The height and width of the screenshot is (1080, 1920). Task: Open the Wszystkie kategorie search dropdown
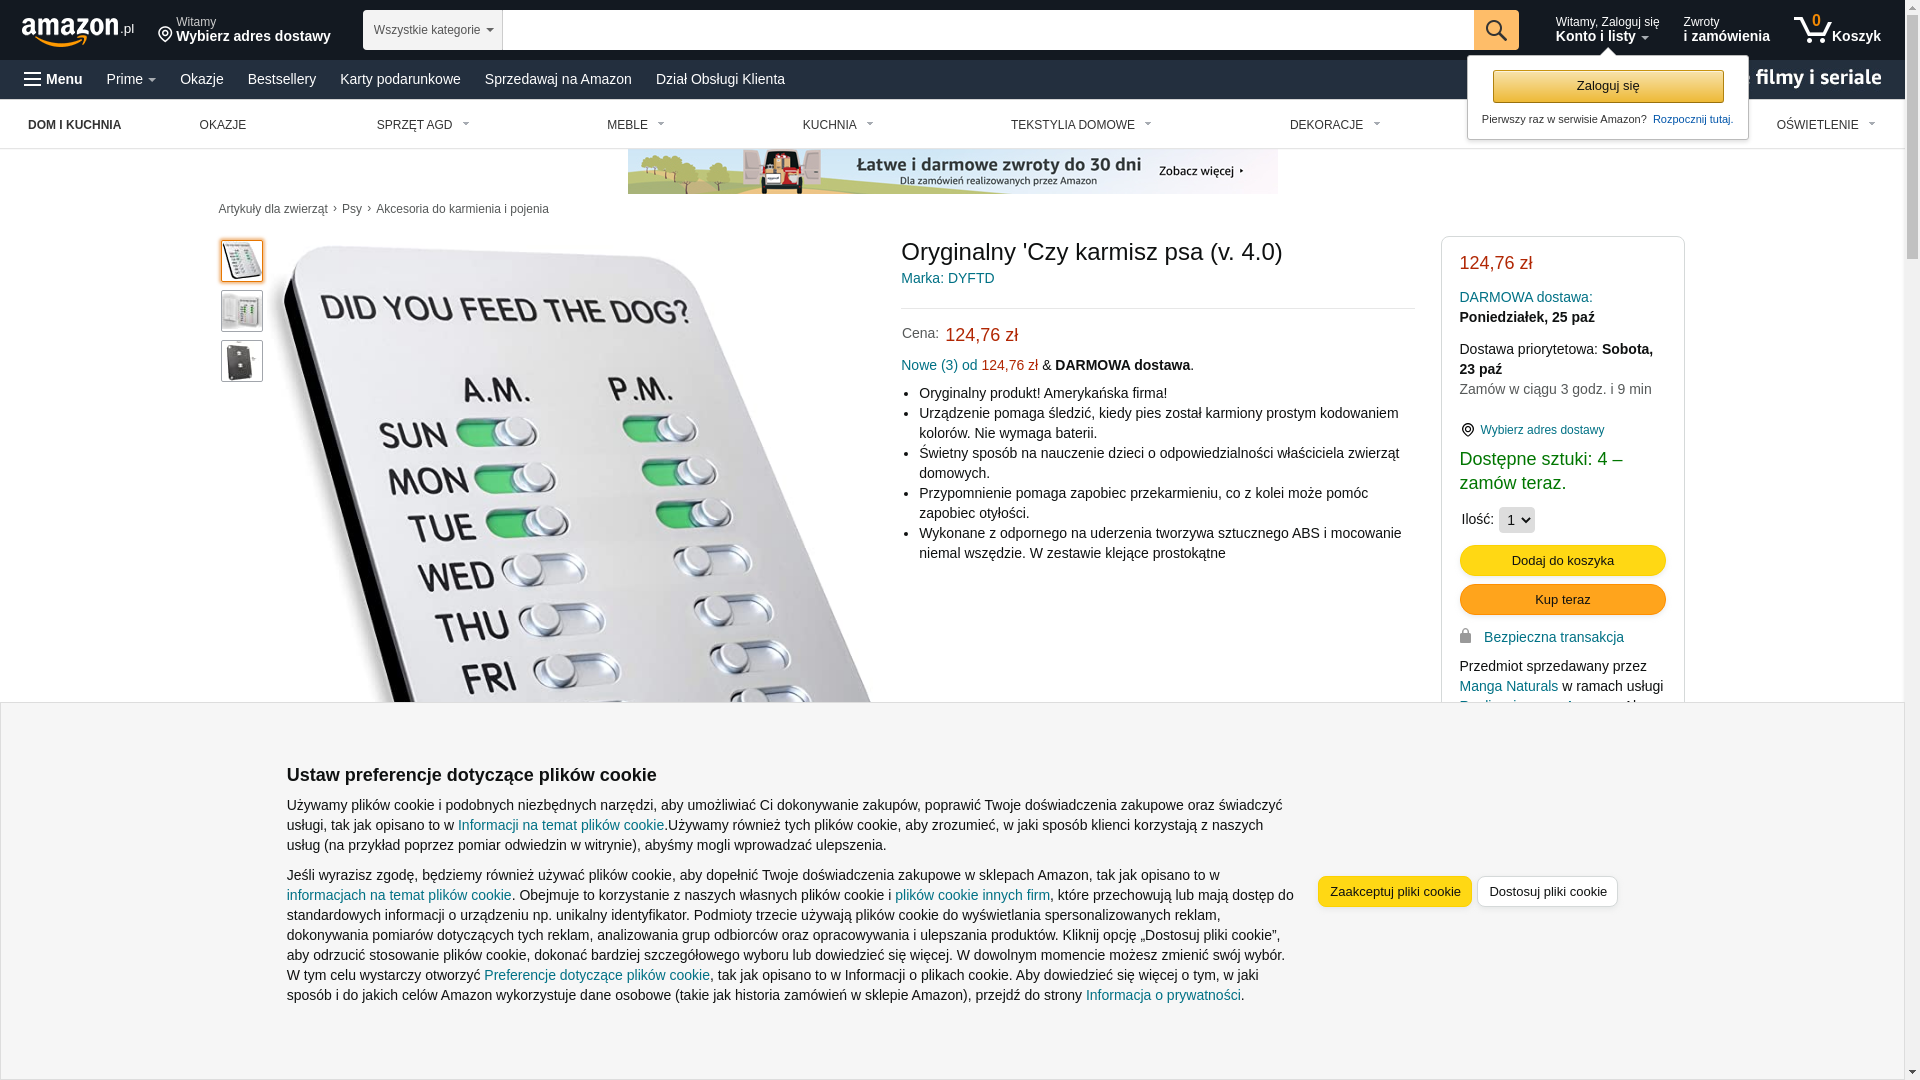coord(433,30)
